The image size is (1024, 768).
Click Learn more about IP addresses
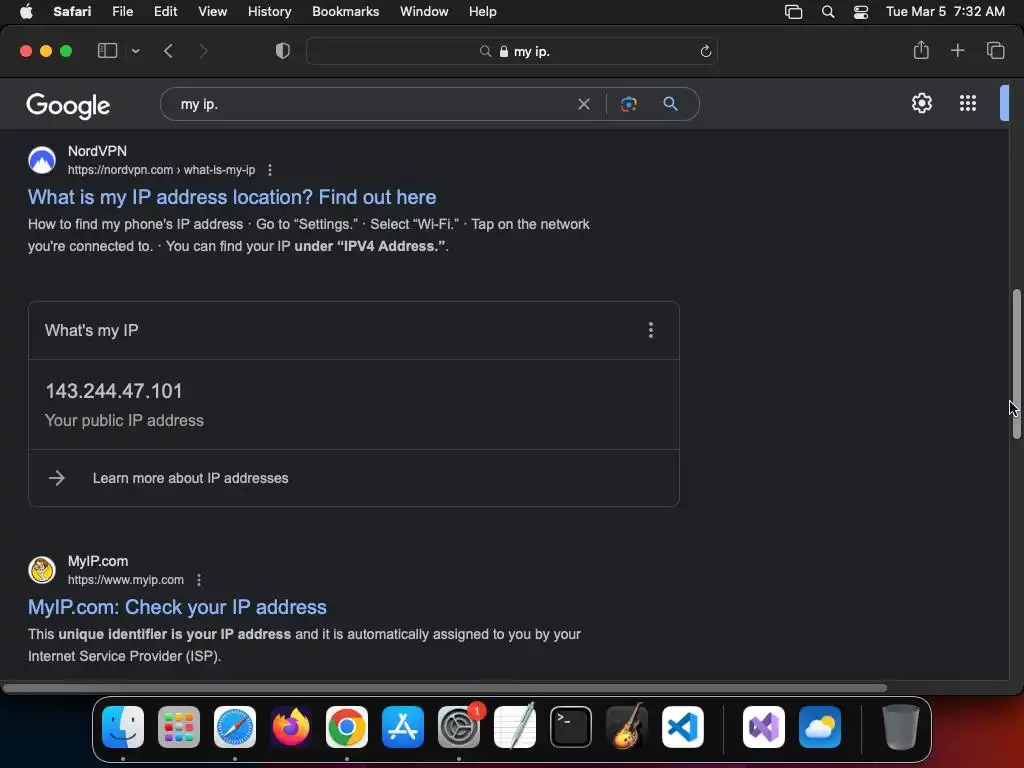pyautogui.click(x=190, y=478)
